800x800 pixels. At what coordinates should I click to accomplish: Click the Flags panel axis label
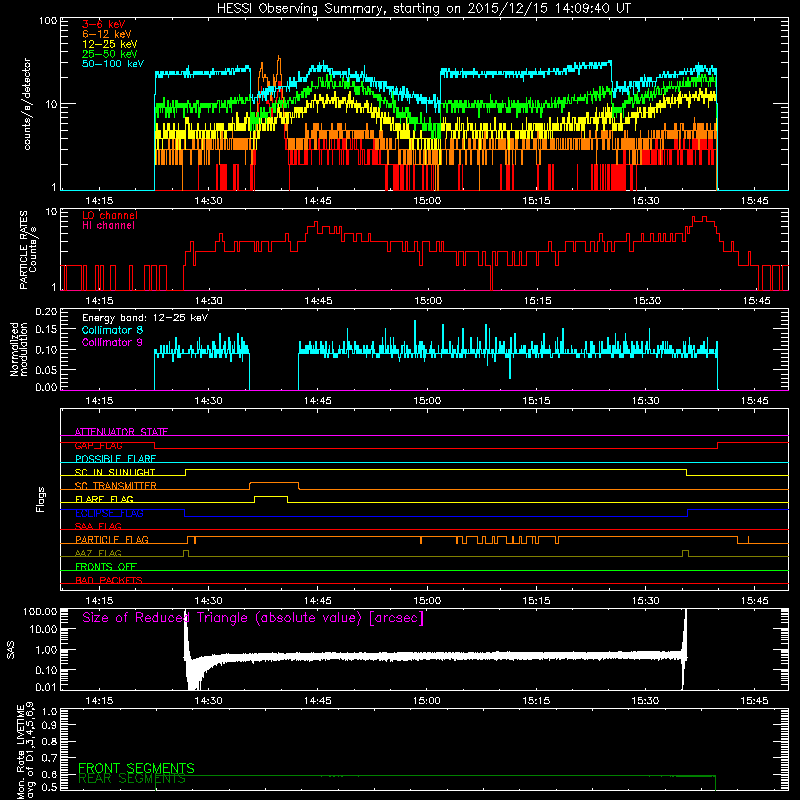pyautogui.click(x=40, y=499)
